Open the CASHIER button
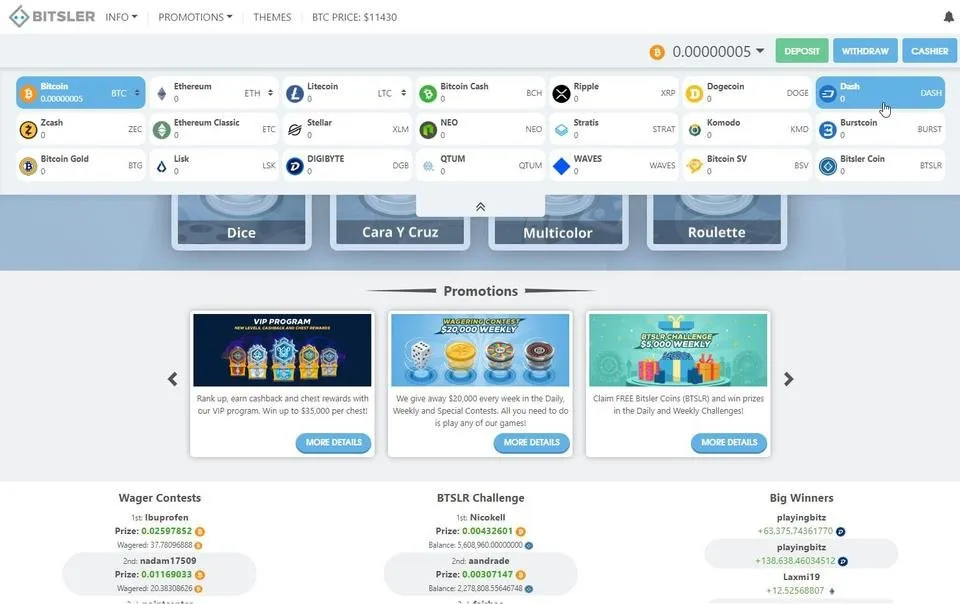Image resolution: width=960 pixels, height=604 pixels. 929,51
